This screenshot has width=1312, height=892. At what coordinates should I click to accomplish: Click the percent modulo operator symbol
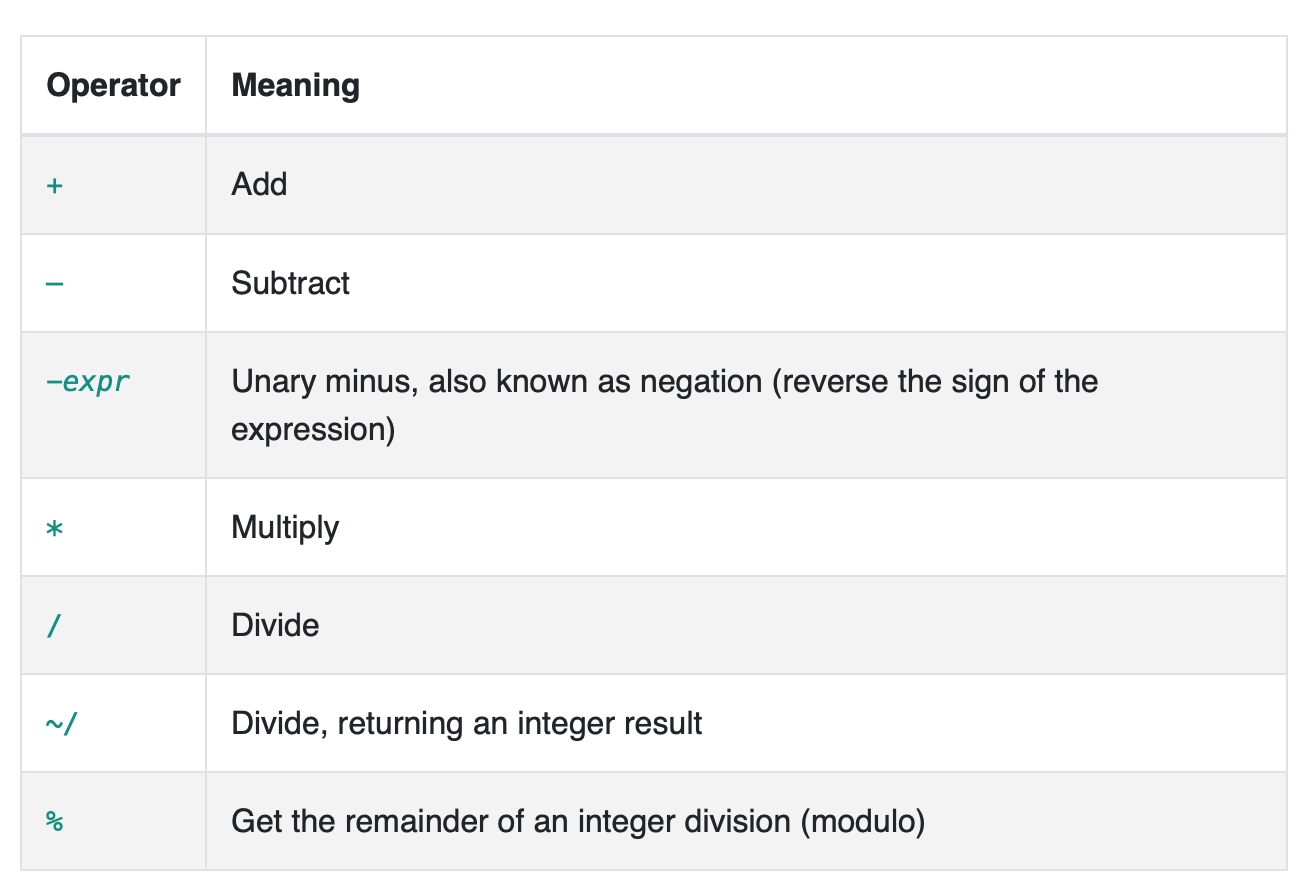[55, 822]
